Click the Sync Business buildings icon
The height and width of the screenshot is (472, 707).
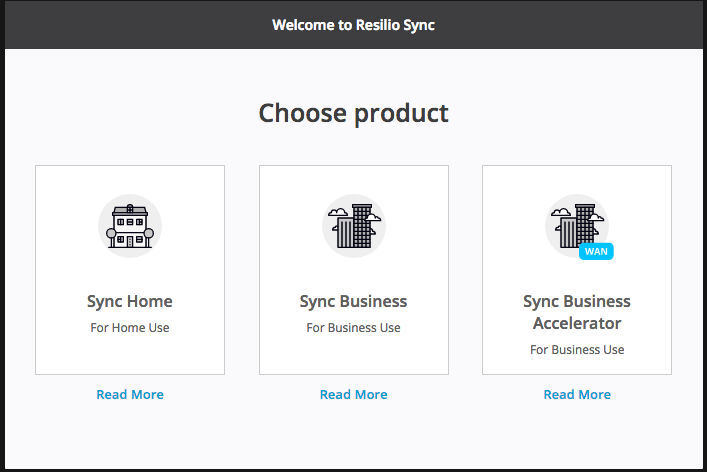[x=354, y=226]
